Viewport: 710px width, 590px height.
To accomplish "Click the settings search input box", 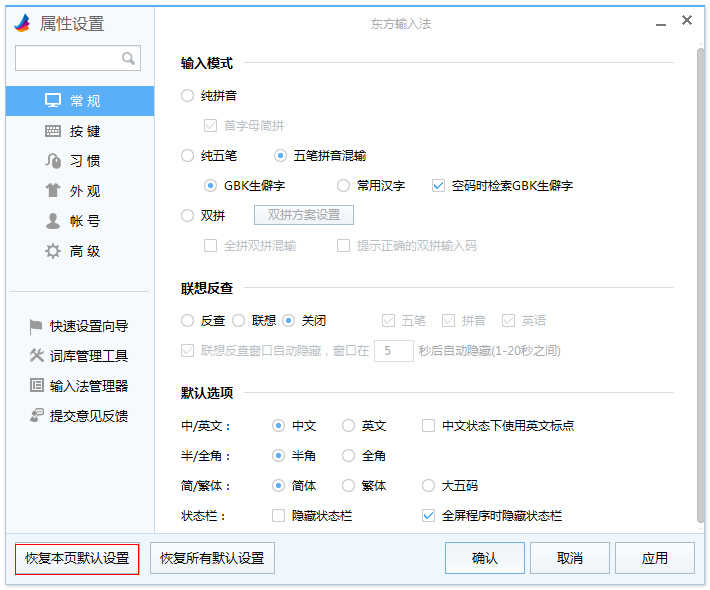I will tap(78, 58).
